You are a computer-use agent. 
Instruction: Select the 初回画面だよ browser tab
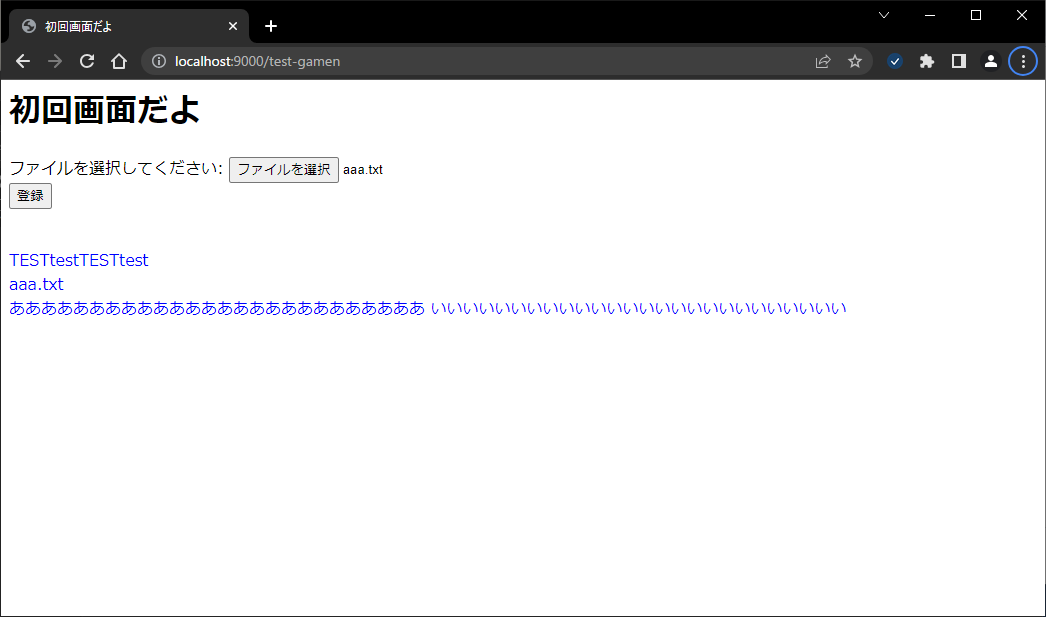[129, 26]
